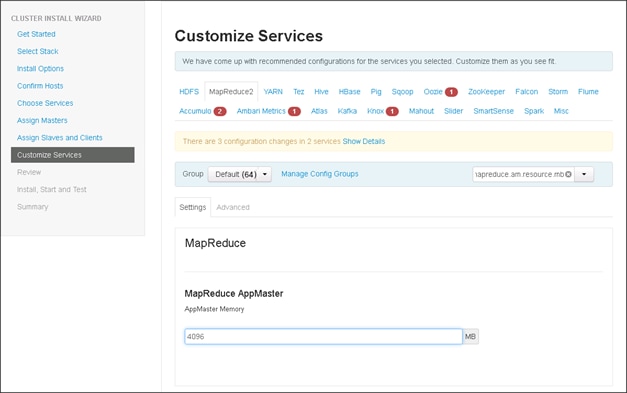Click the Accumulo badge showing 2
The height and width of the screenshot is (393, 627).
coord(220,111)
